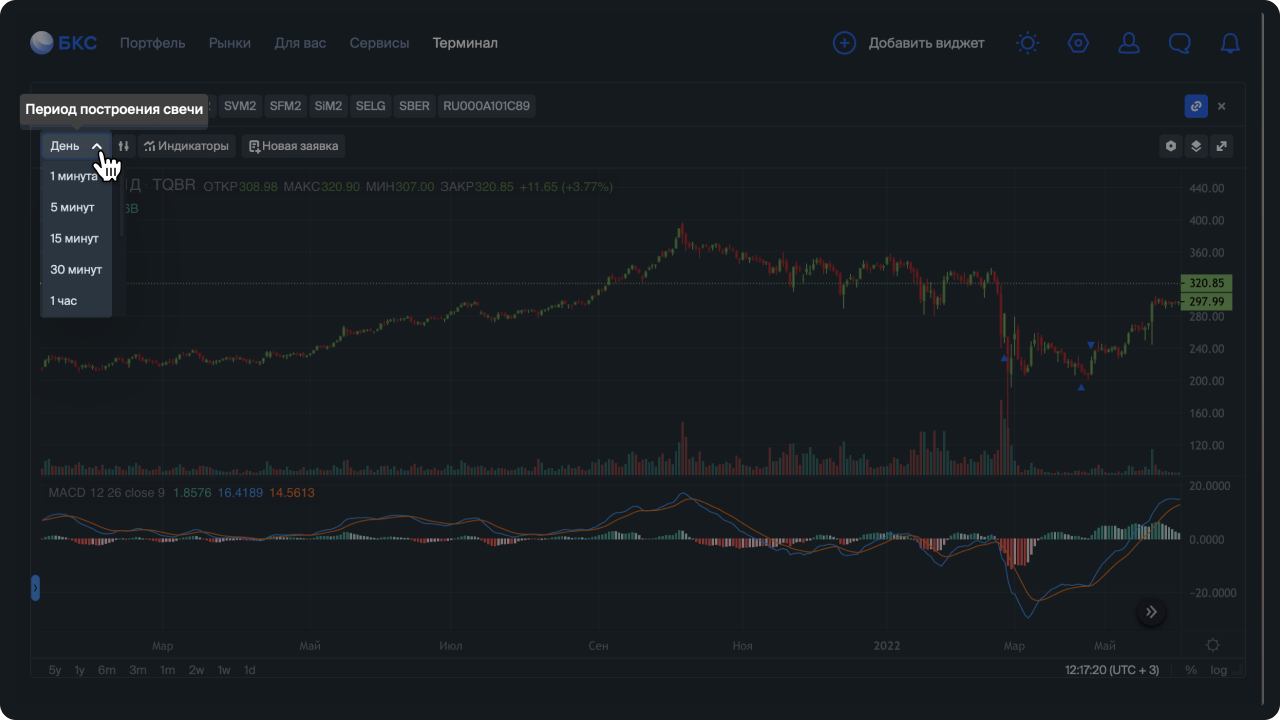
Task: Set range to 1w
Action: 224,670
